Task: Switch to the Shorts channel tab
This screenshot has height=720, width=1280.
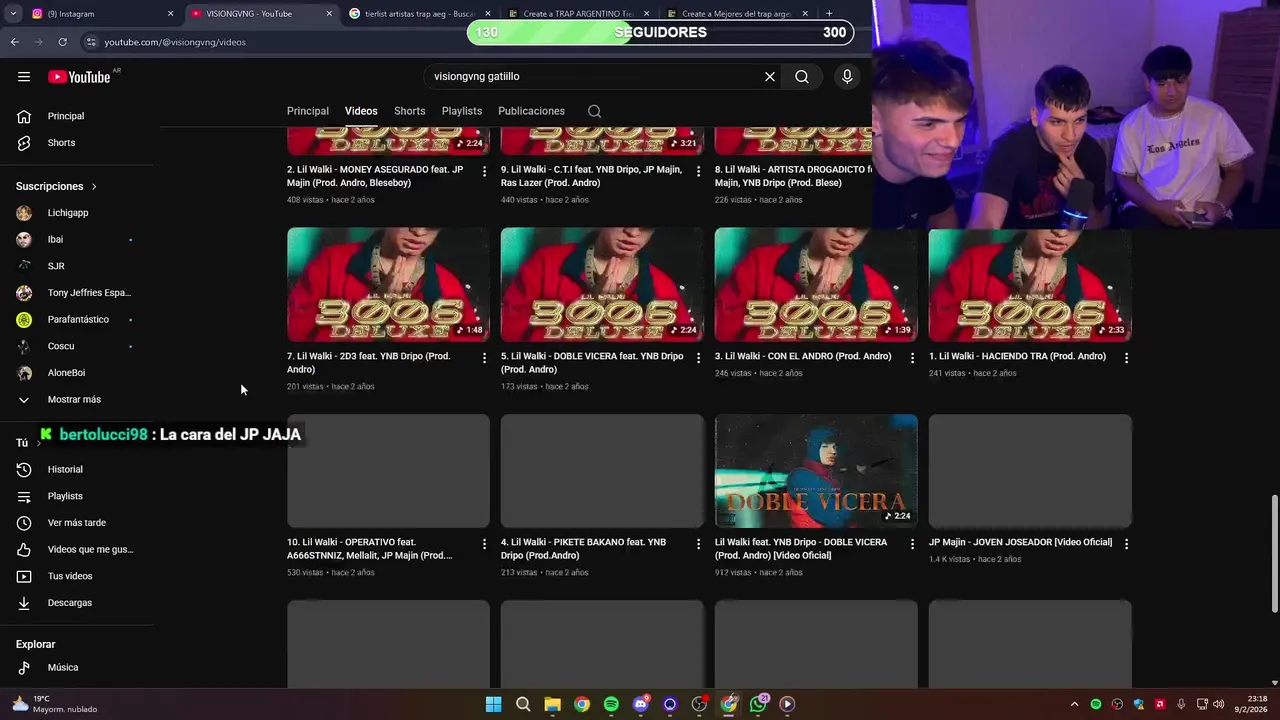Action: 410,111
